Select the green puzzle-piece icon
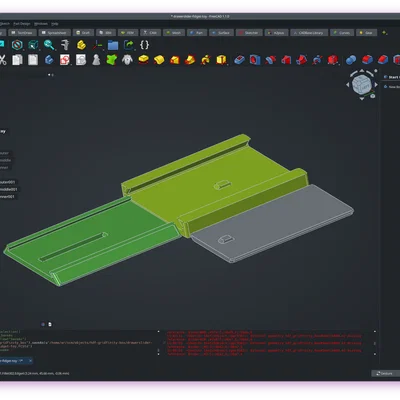This screenshot has width=400, height=400. (x=112, y=60)
